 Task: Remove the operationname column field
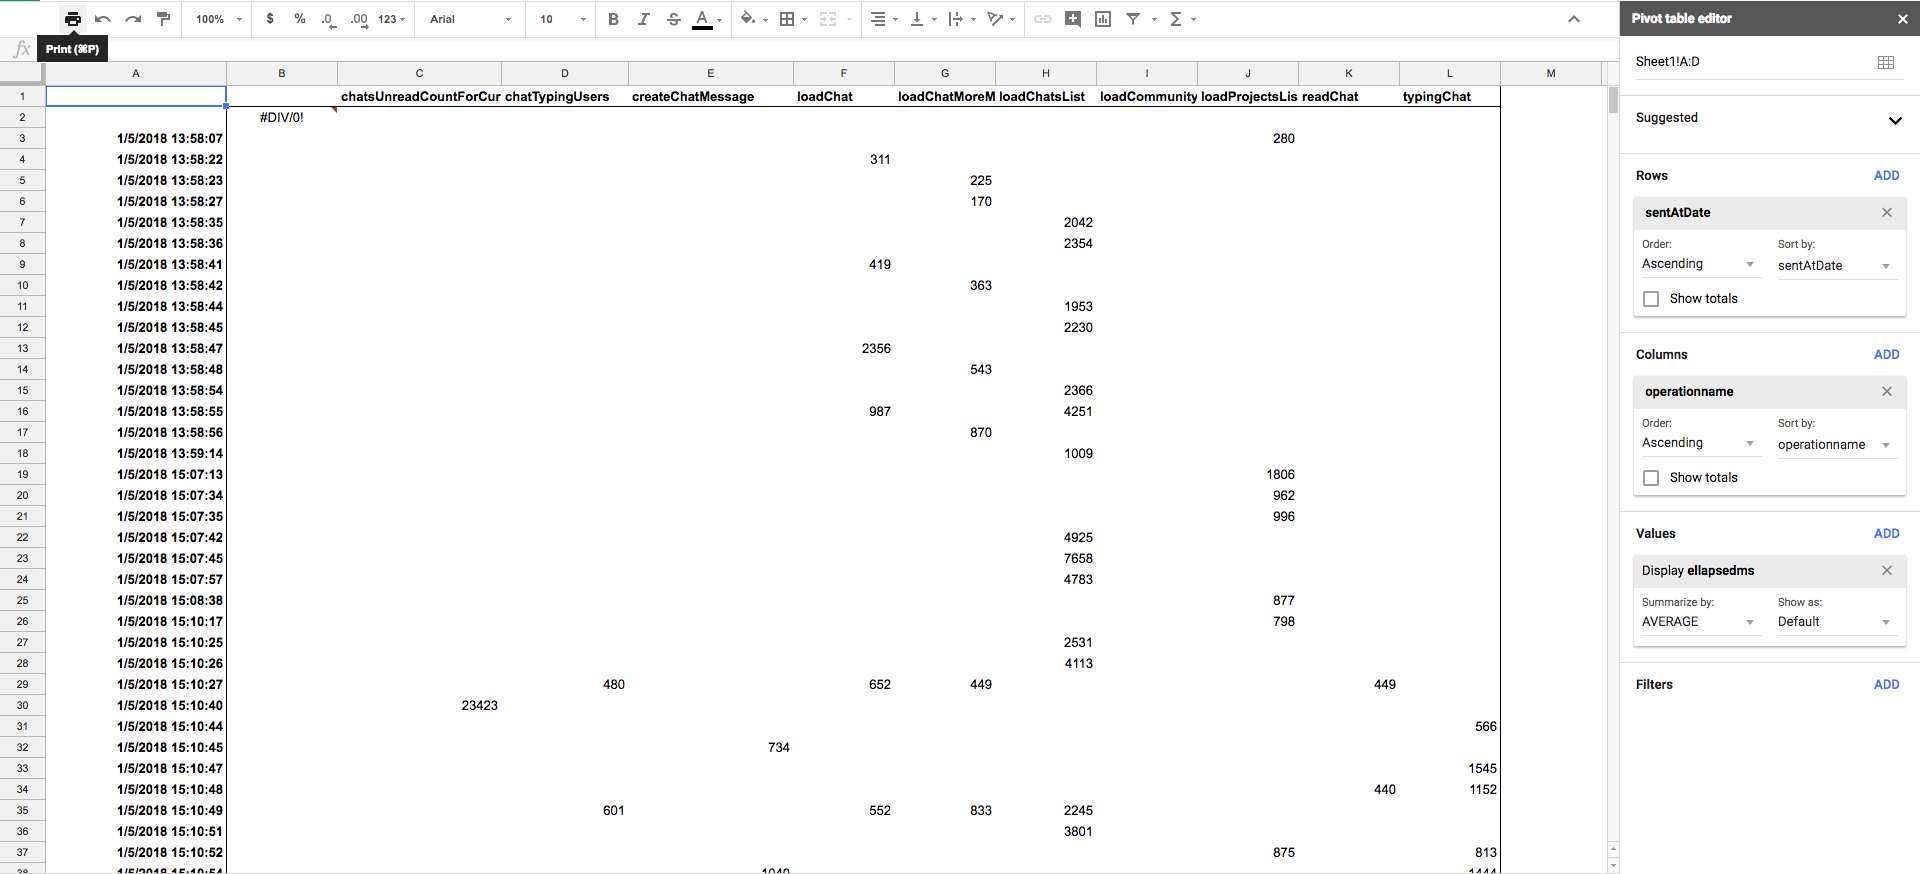click(1887, 391)
